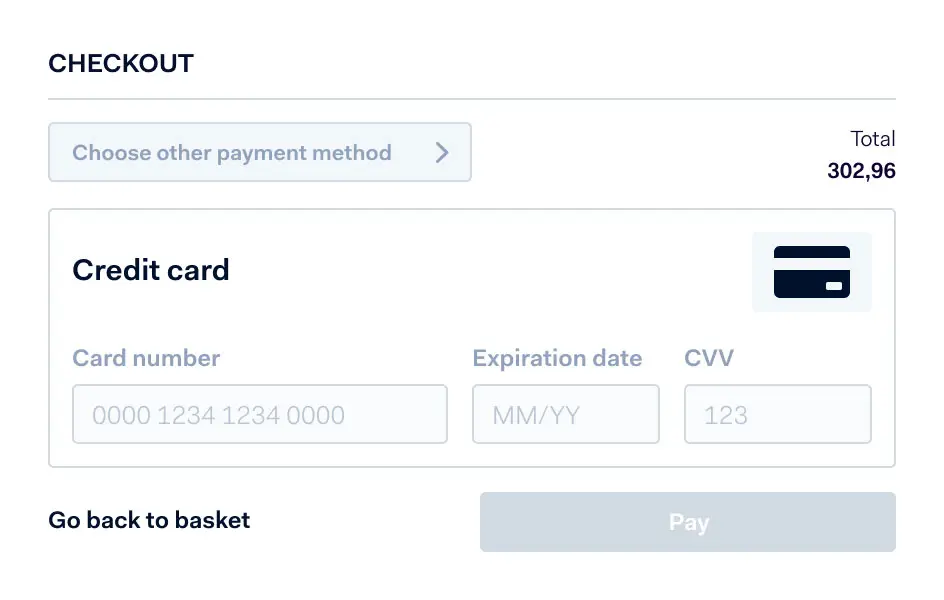Focus the MM/YY expiration date field
Viewport: 944px width, 600px height.
[565, 414]
